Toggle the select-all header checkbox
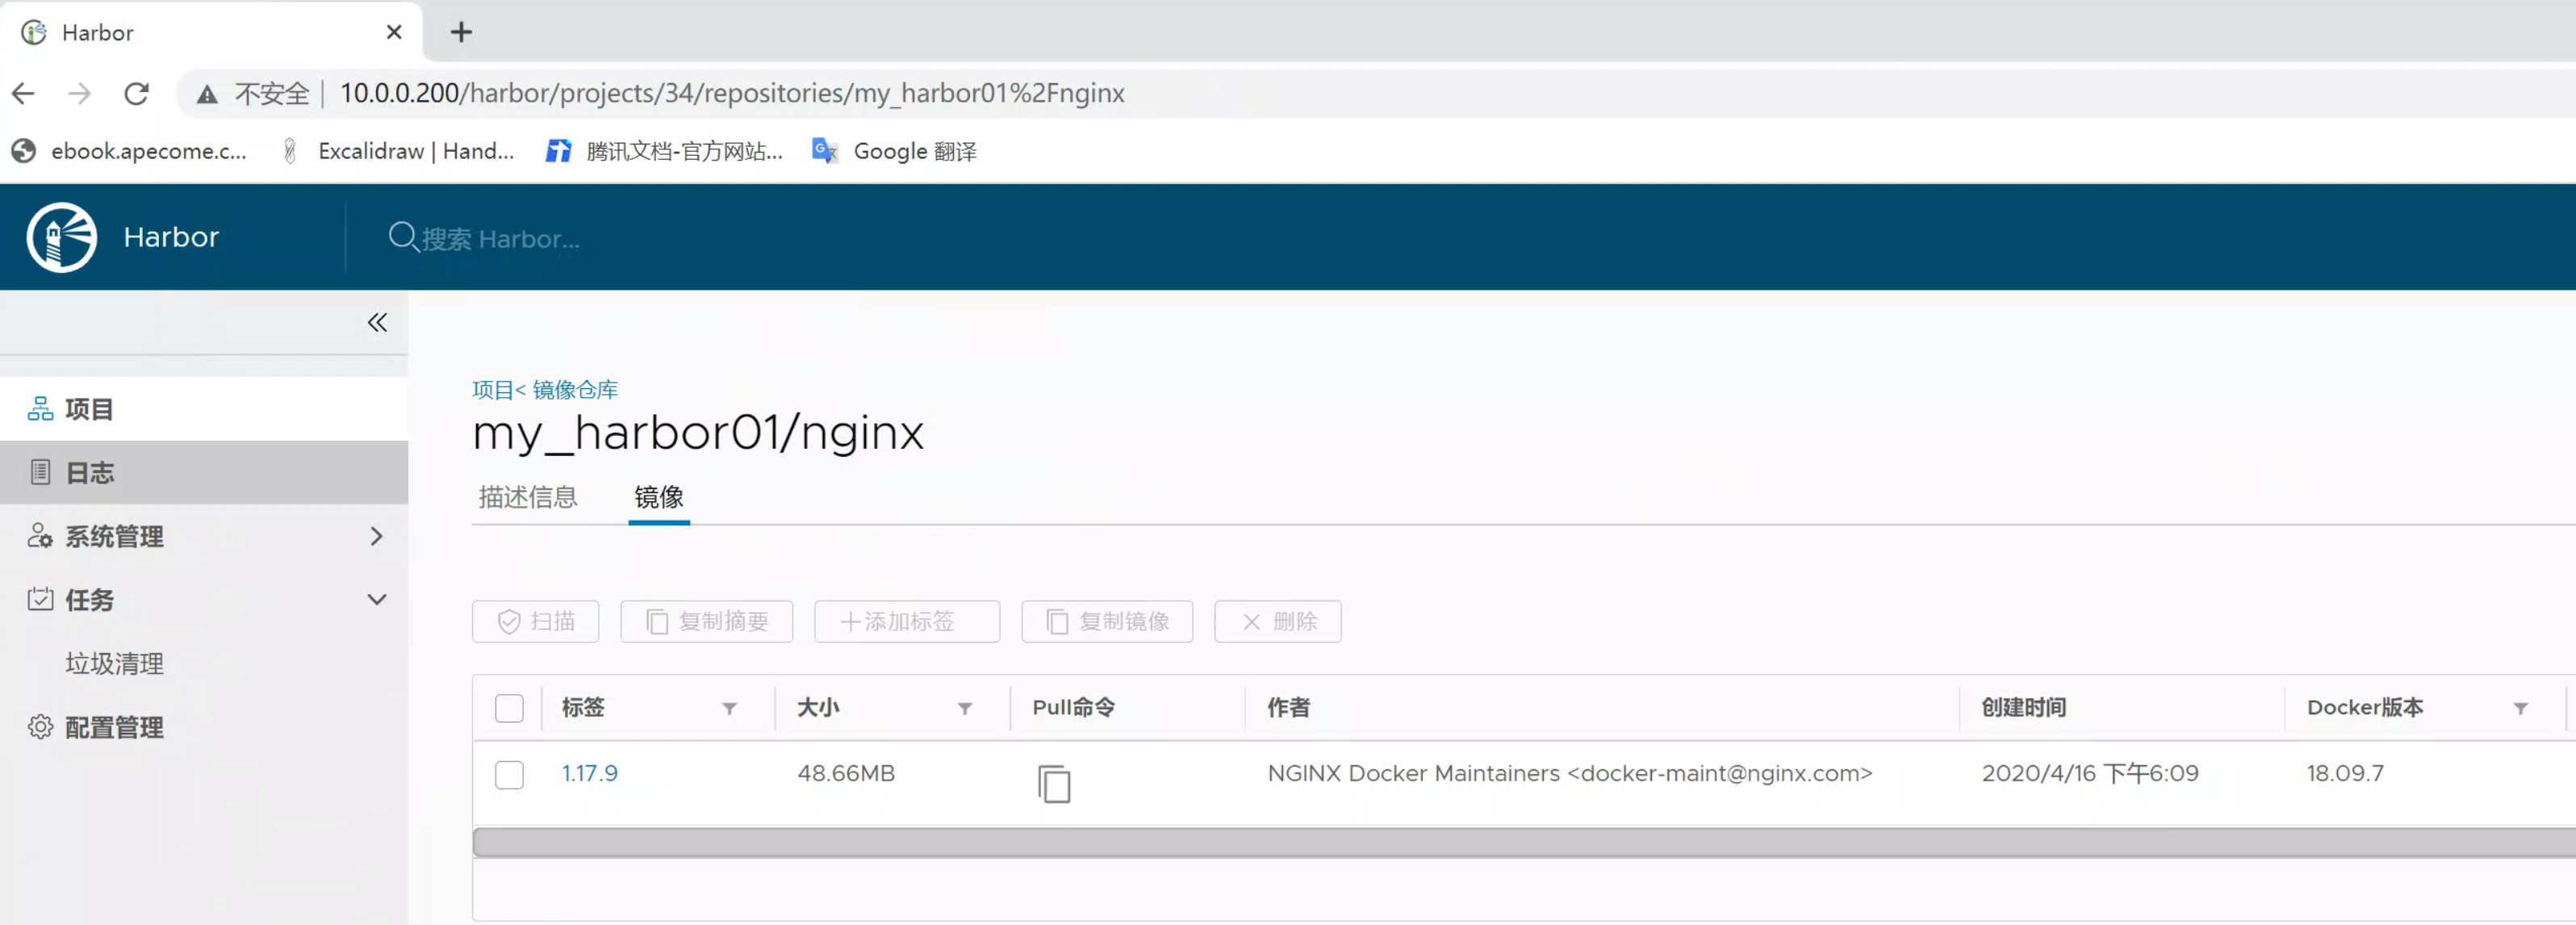This screenshot has width=2576, height=925. point(509,708)
